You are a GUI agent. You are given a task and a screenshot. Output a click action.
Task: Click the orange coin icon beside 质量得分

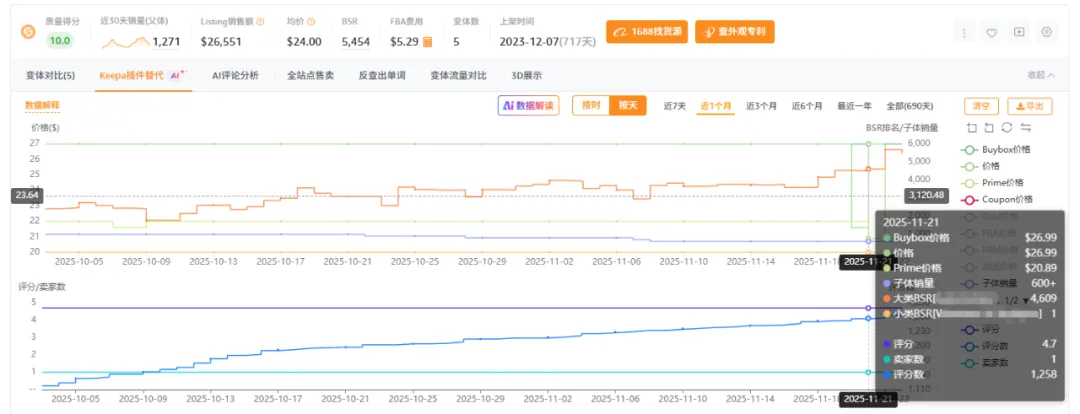tap(28, 32)
